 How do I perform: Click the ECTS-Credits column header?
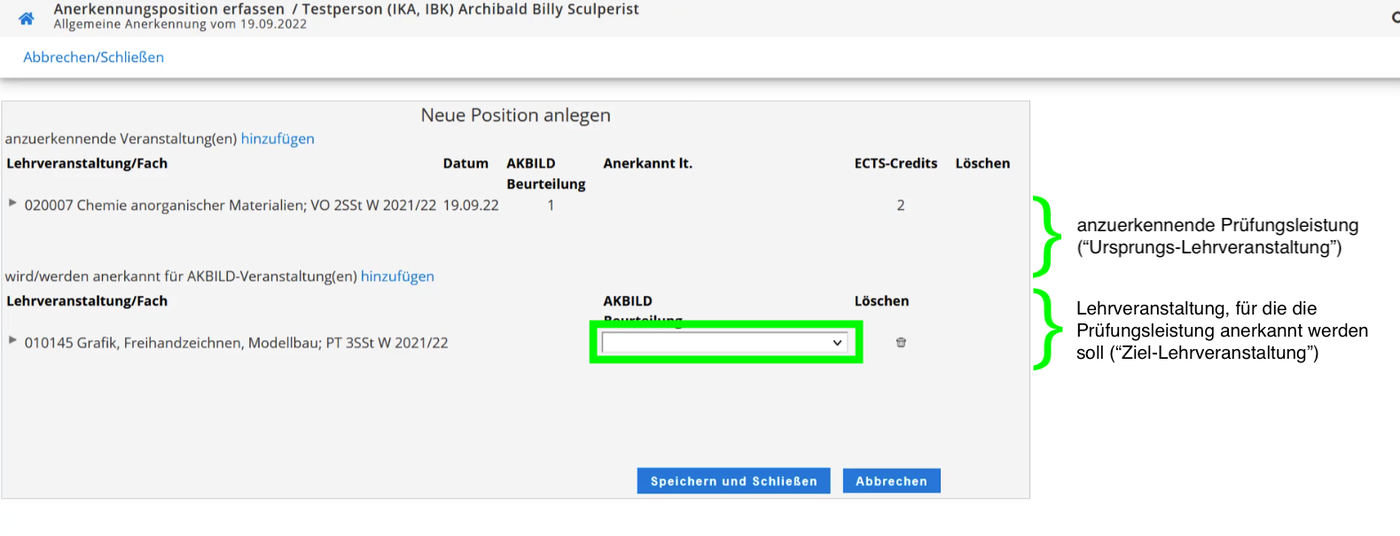coord(896,163)
